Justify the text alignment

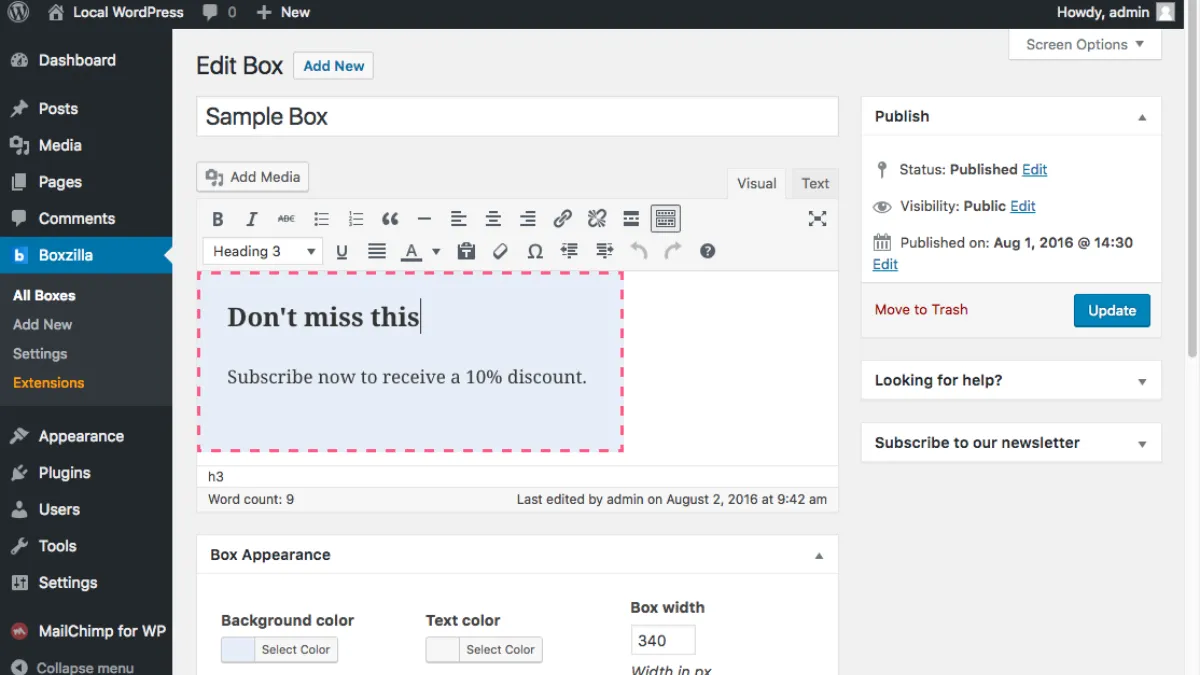pos(377,252)
